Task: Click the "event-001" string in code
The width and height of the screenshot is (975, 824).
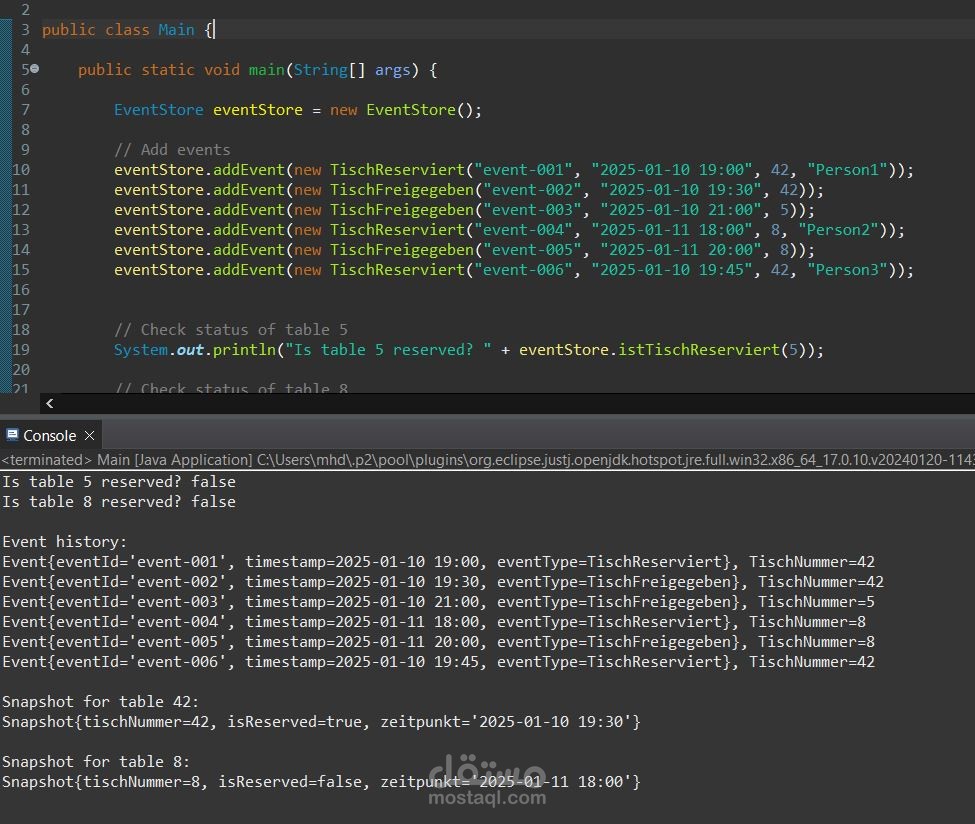Action: 522,170
